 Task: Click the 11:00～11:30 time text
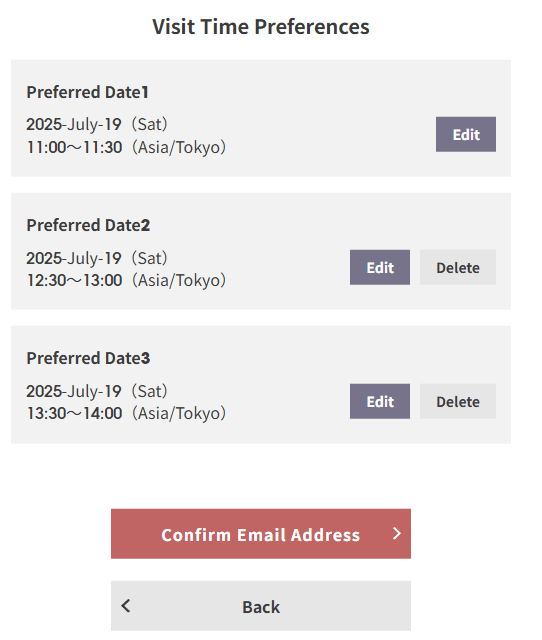pyautogui.click(x=74, y=147)
